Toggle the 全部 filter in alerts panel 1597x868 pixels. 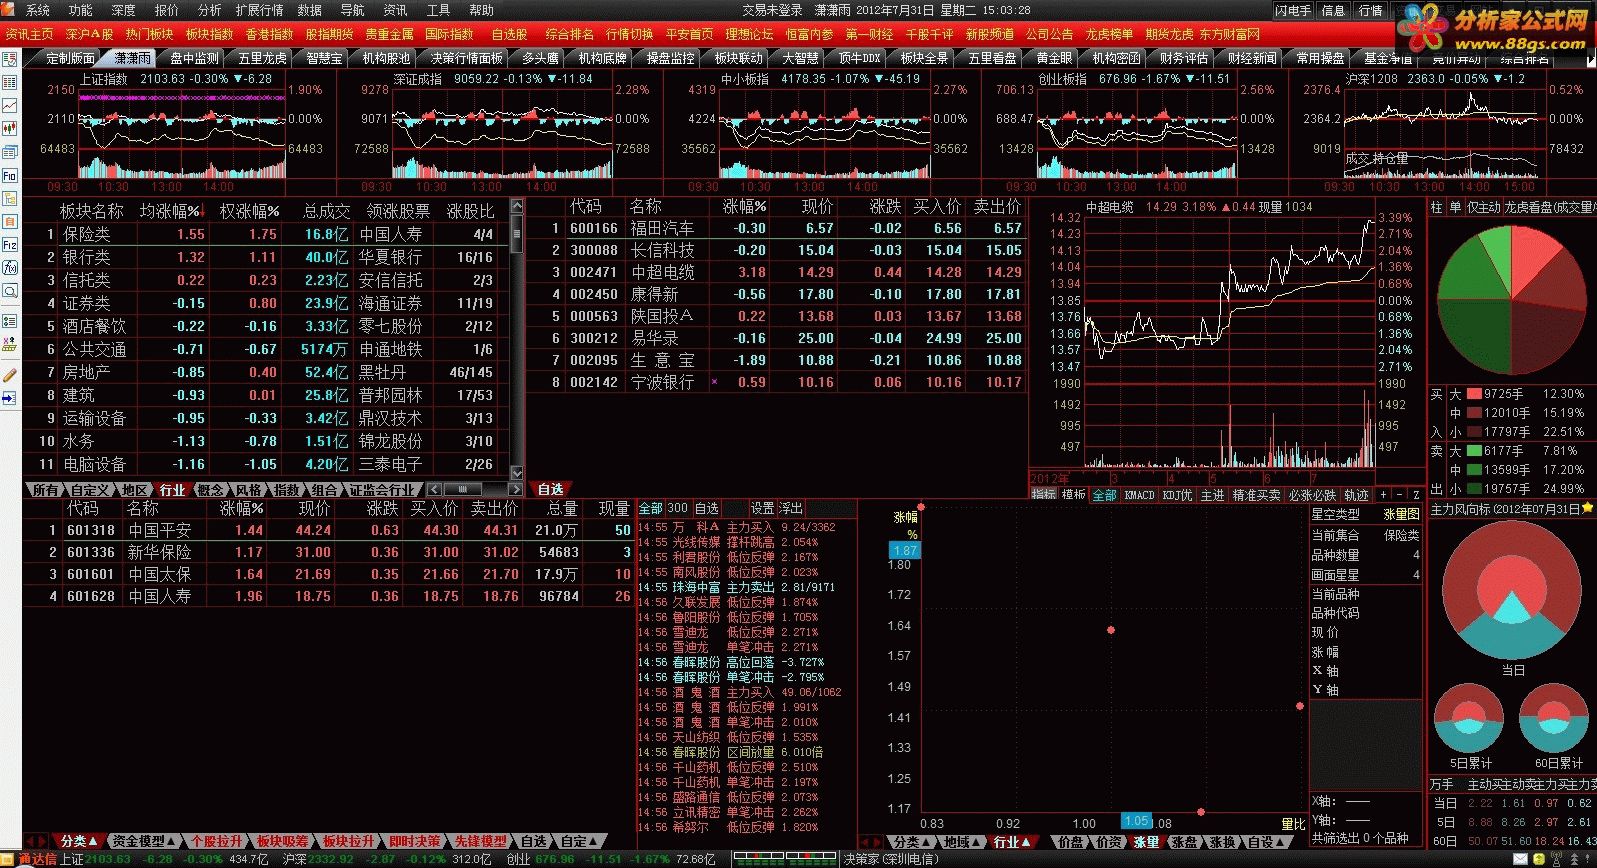(650, 508)
